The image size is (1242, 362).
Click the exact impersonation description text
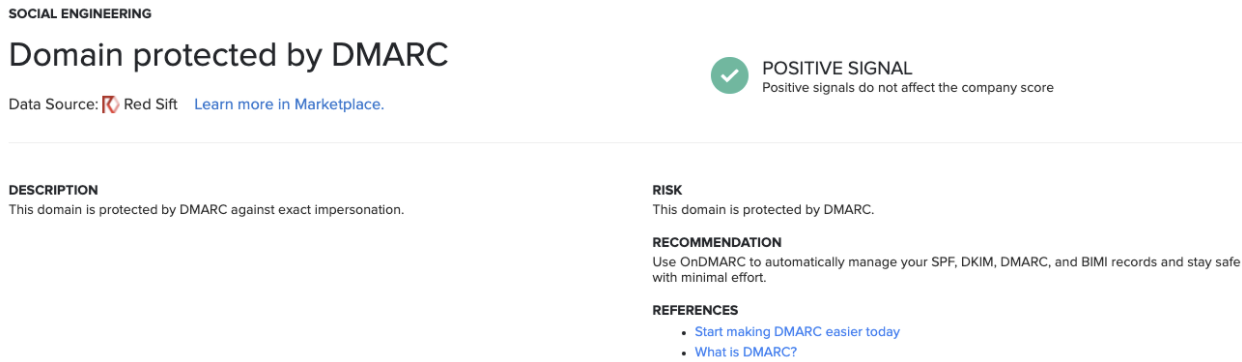click(206, 209)
